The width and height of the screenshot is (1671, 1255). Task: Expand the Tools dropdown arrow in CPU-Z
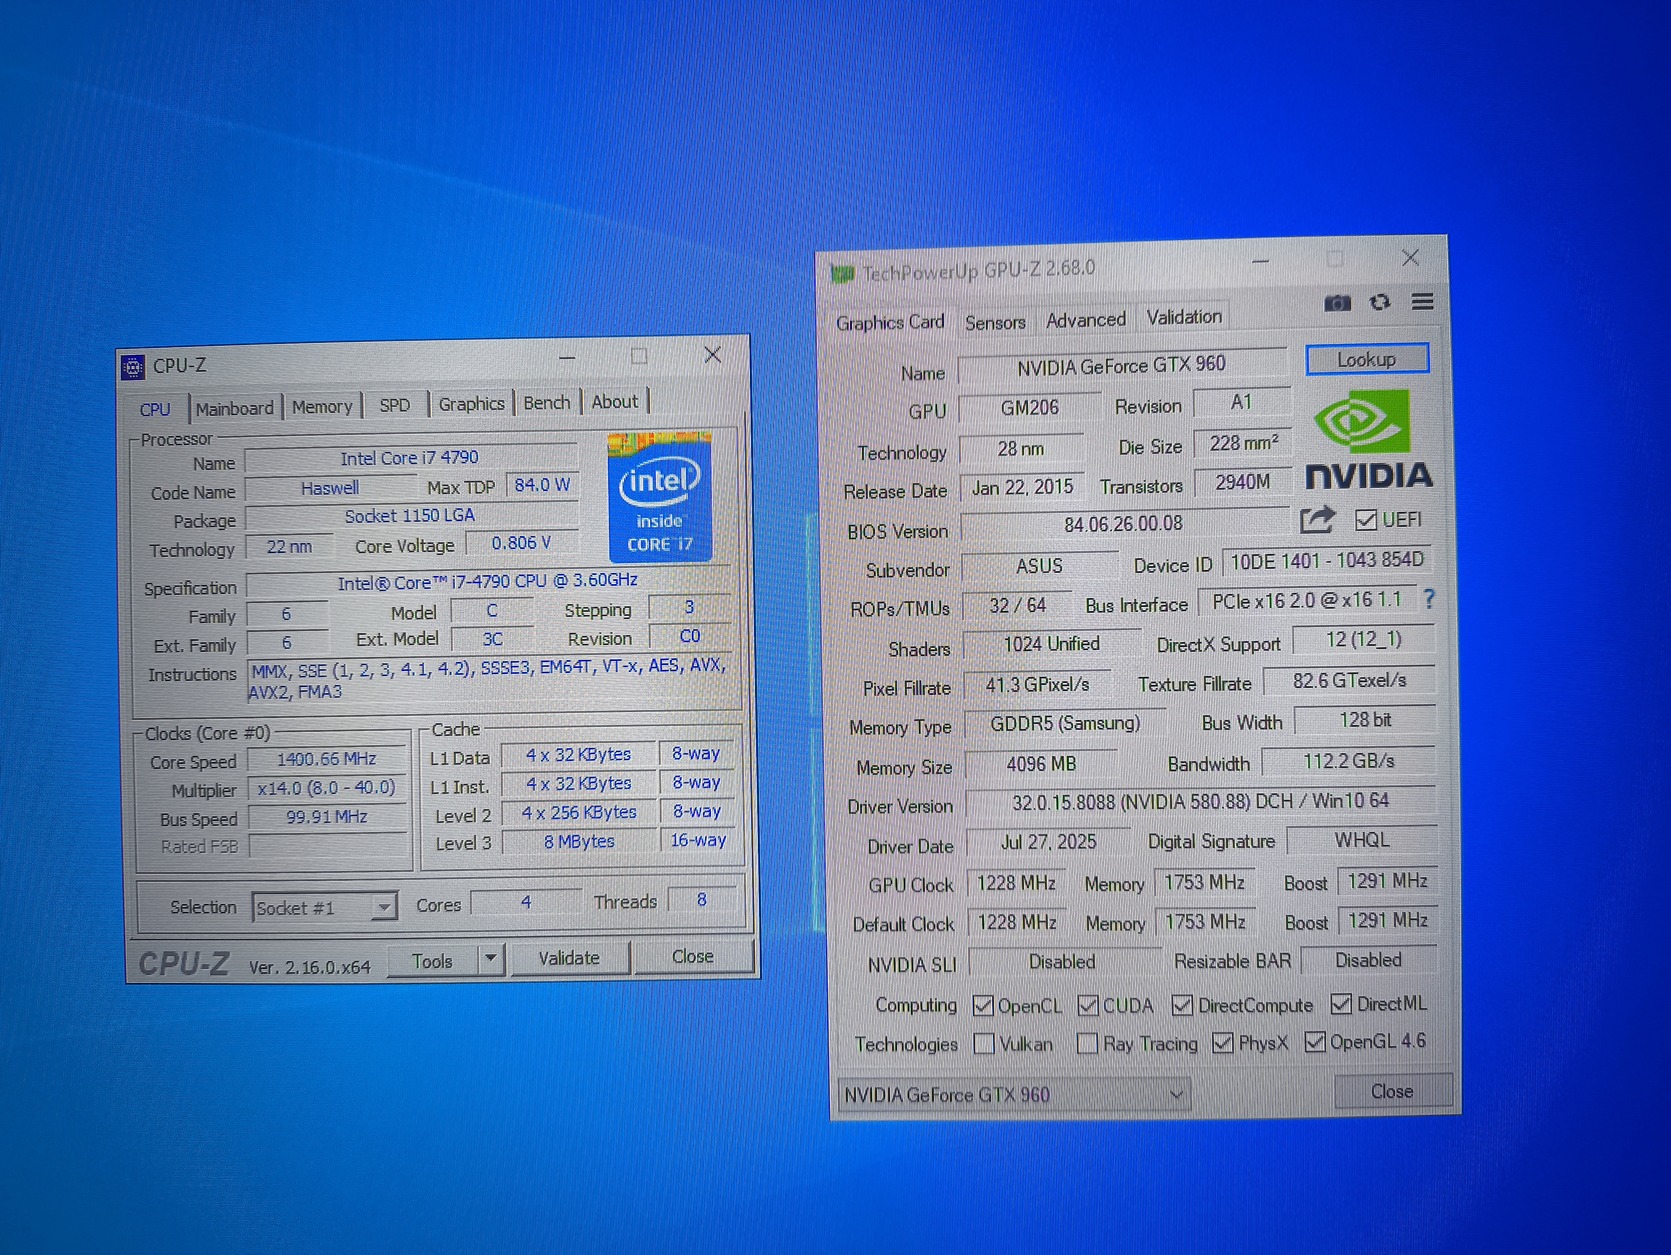pyautogui.click(x=490, y=959)
